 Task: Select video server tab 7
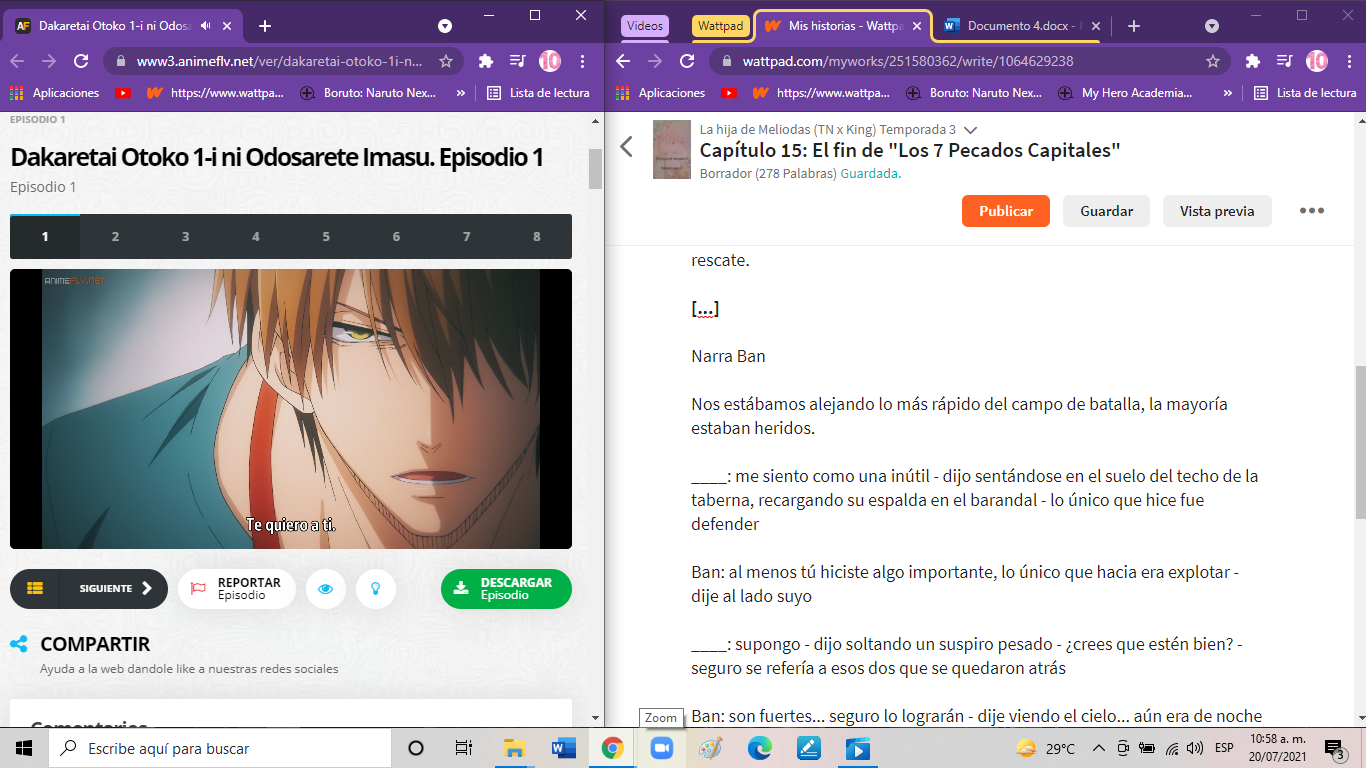click(x=467, y=237)
